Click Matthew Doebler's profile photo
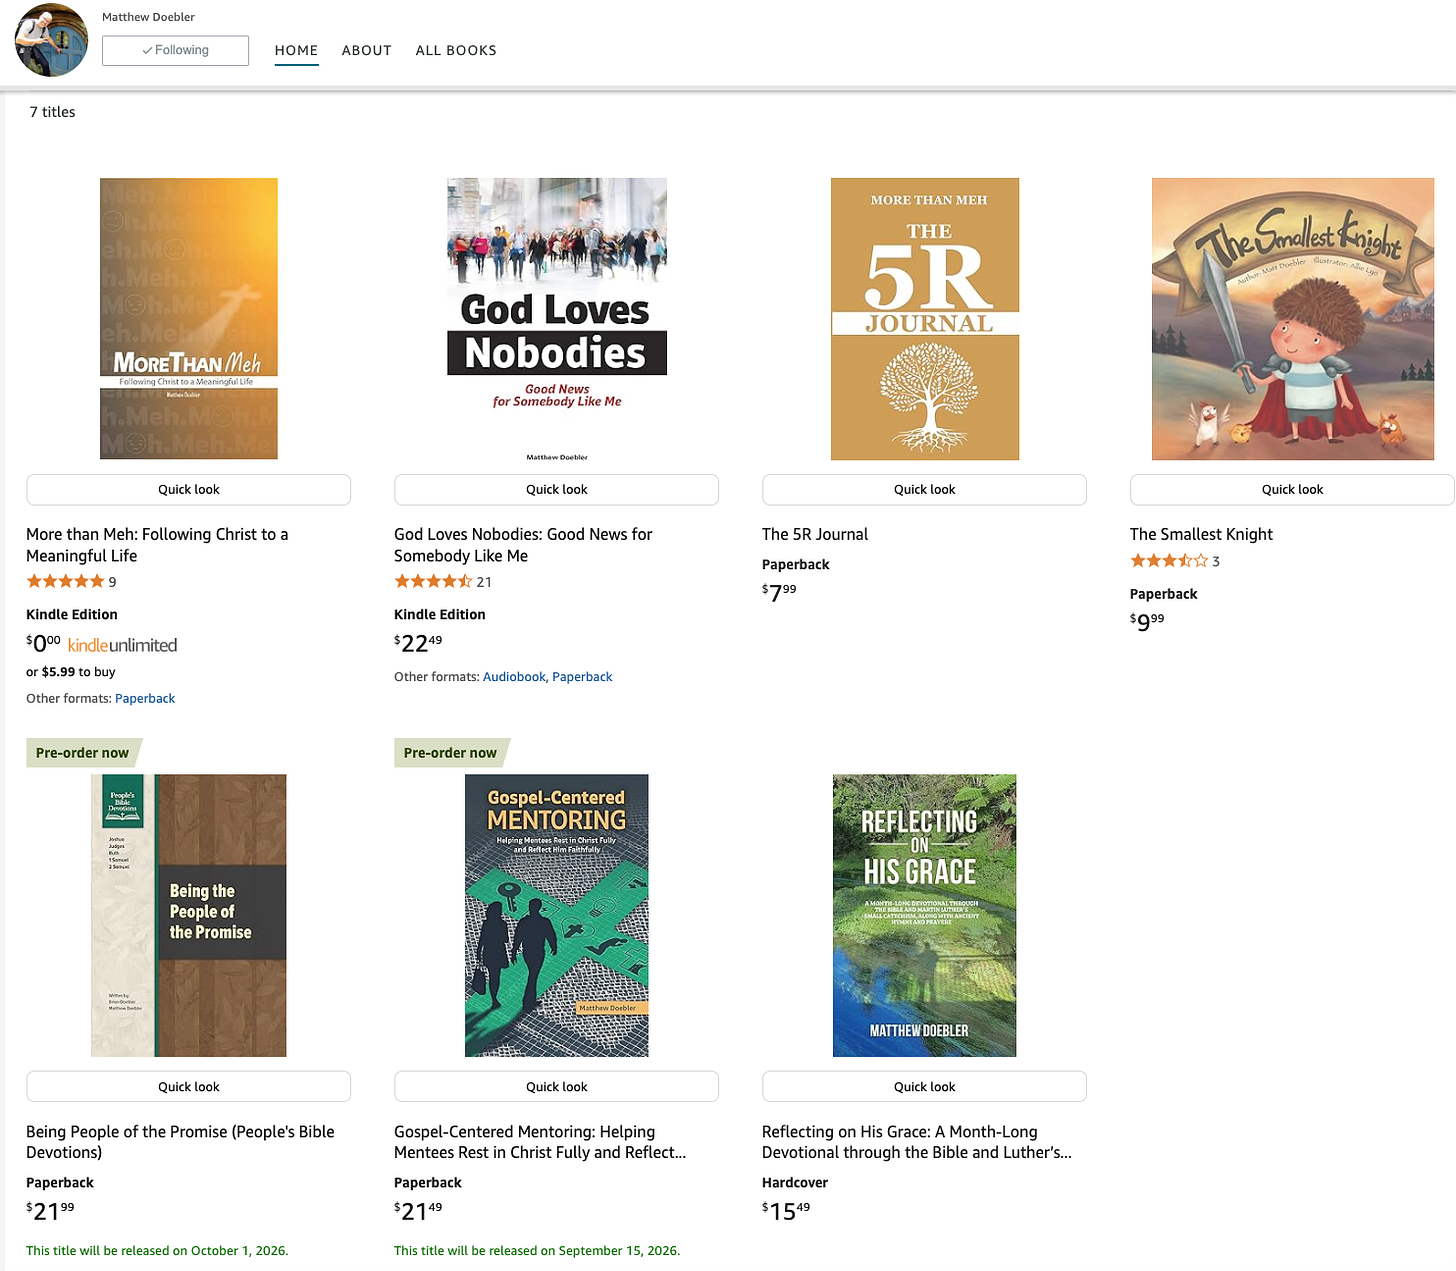The image size is (1456, 1271). pos(51,40)
